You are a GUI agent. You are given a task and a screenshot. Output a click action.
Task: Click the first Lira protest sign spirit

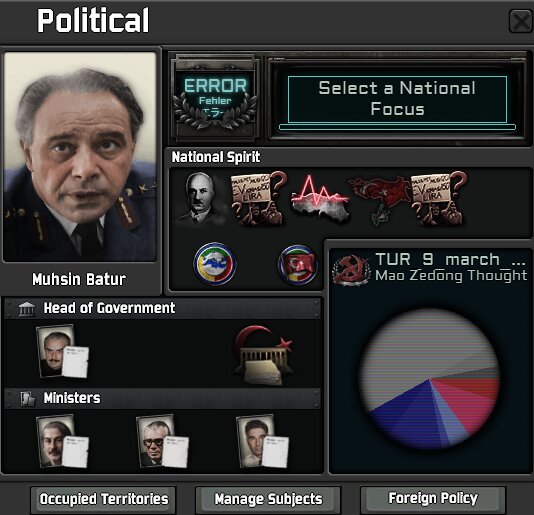coord(259,198)
